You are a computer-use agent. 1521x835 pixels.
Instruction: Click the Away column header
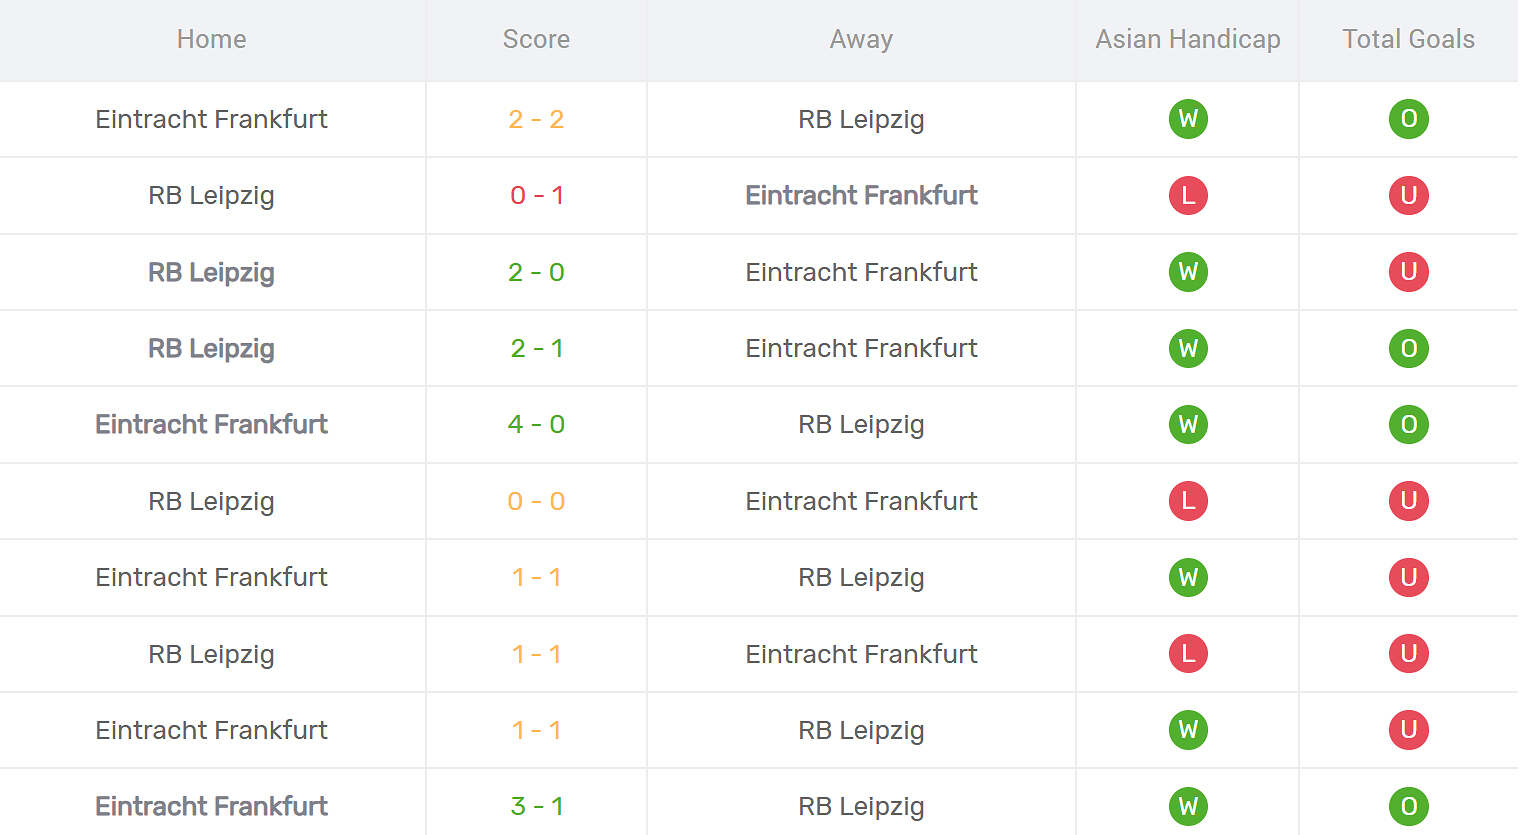(x=861, y=39)
